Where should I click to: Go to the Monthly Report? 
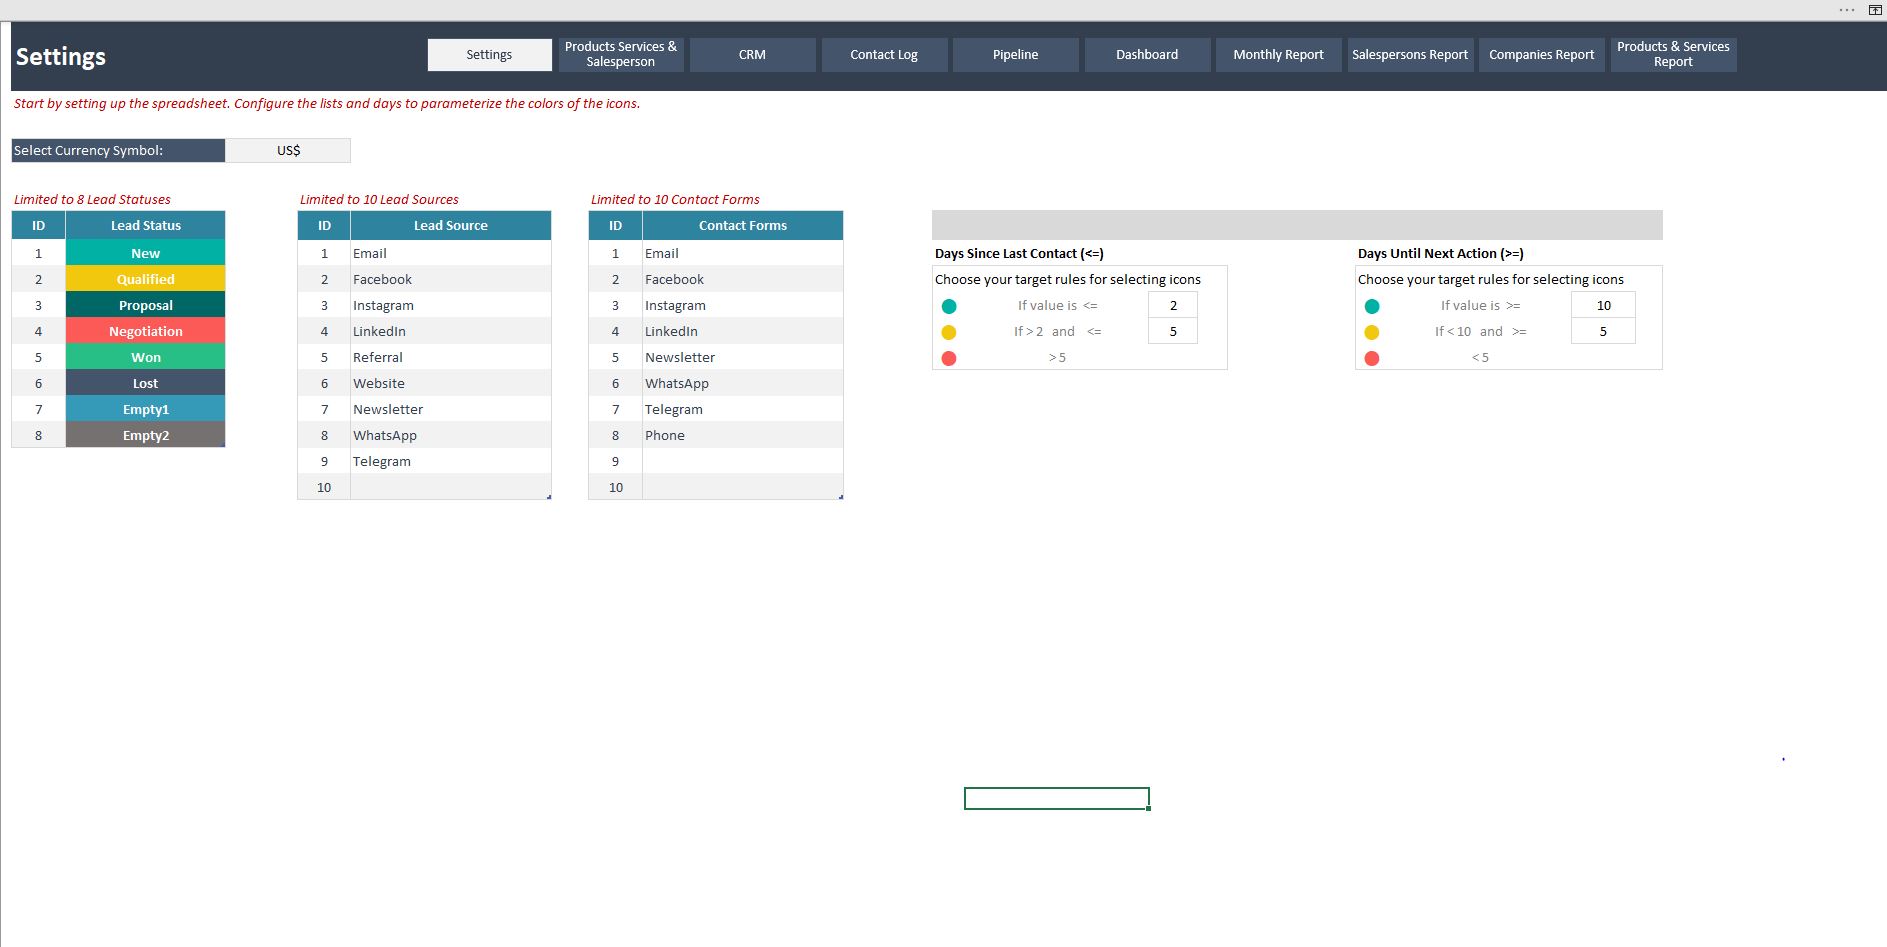pyautogui.click(x=1278, y=55)
